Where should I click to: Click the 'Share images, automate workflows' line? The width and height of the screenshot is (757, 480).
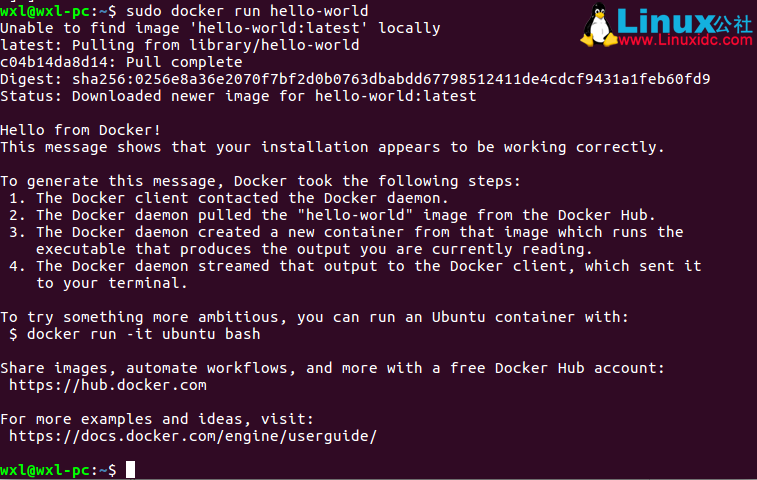[332, 367]
